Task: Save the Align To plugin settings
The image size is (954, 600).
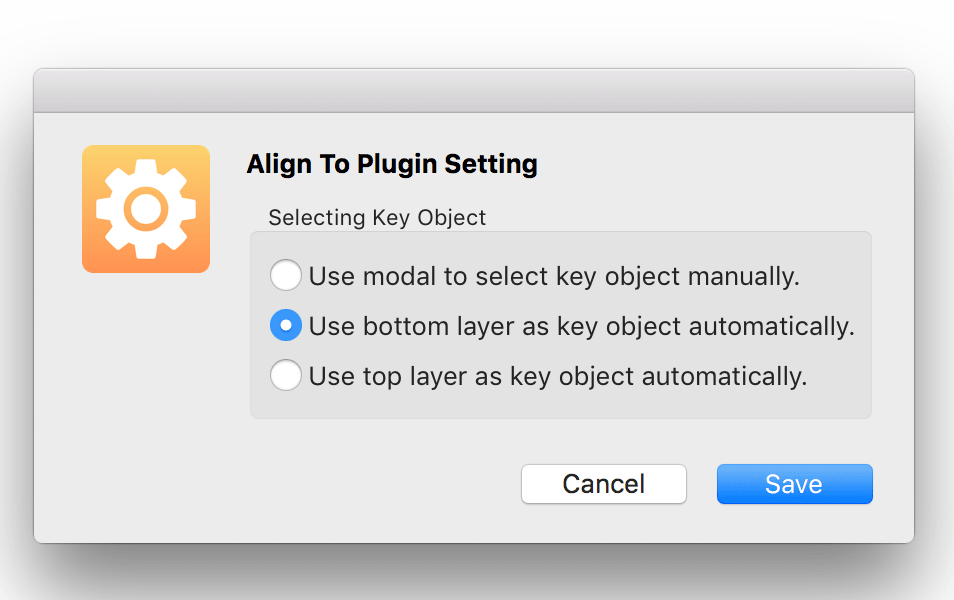Action: [794, 484]
